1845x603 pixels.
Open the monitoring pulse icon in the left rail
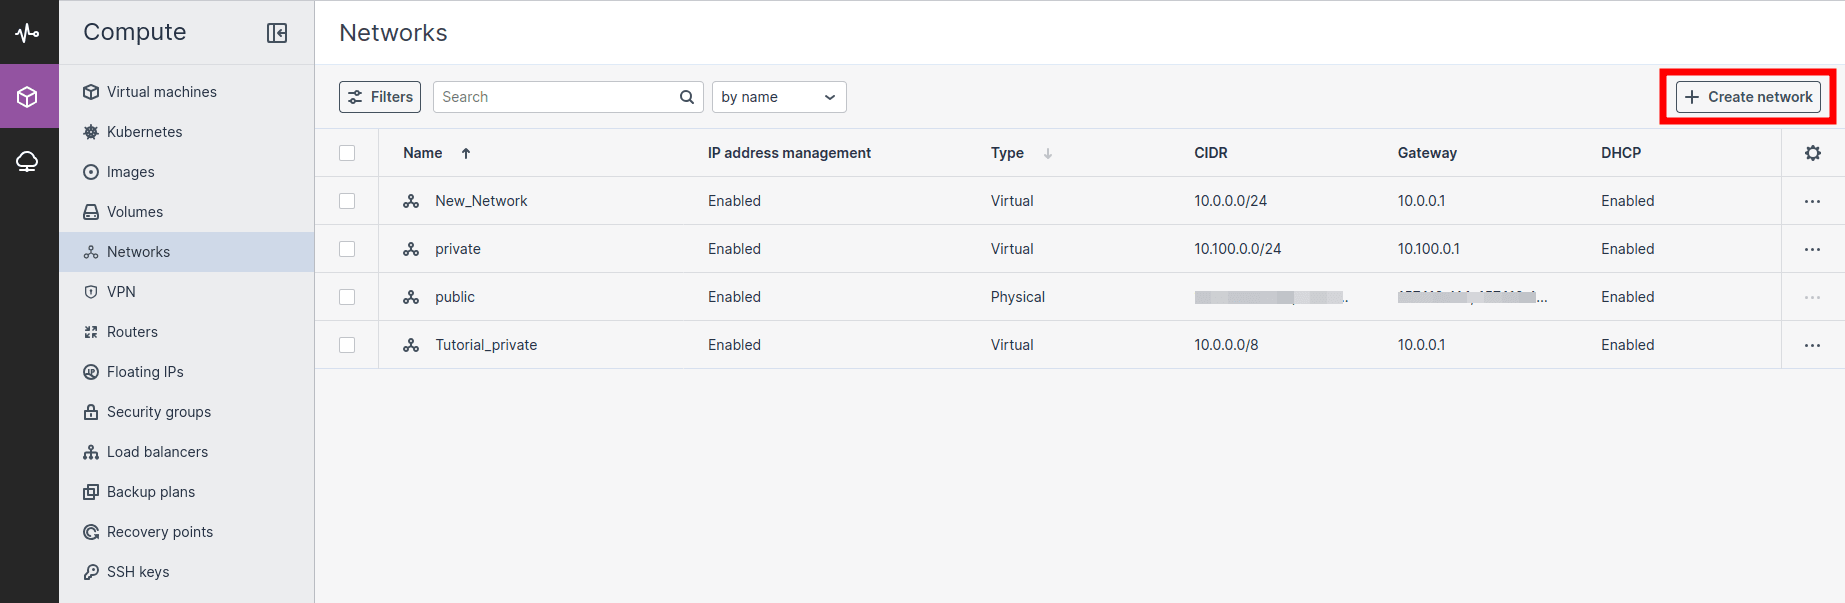coord(28,33)
